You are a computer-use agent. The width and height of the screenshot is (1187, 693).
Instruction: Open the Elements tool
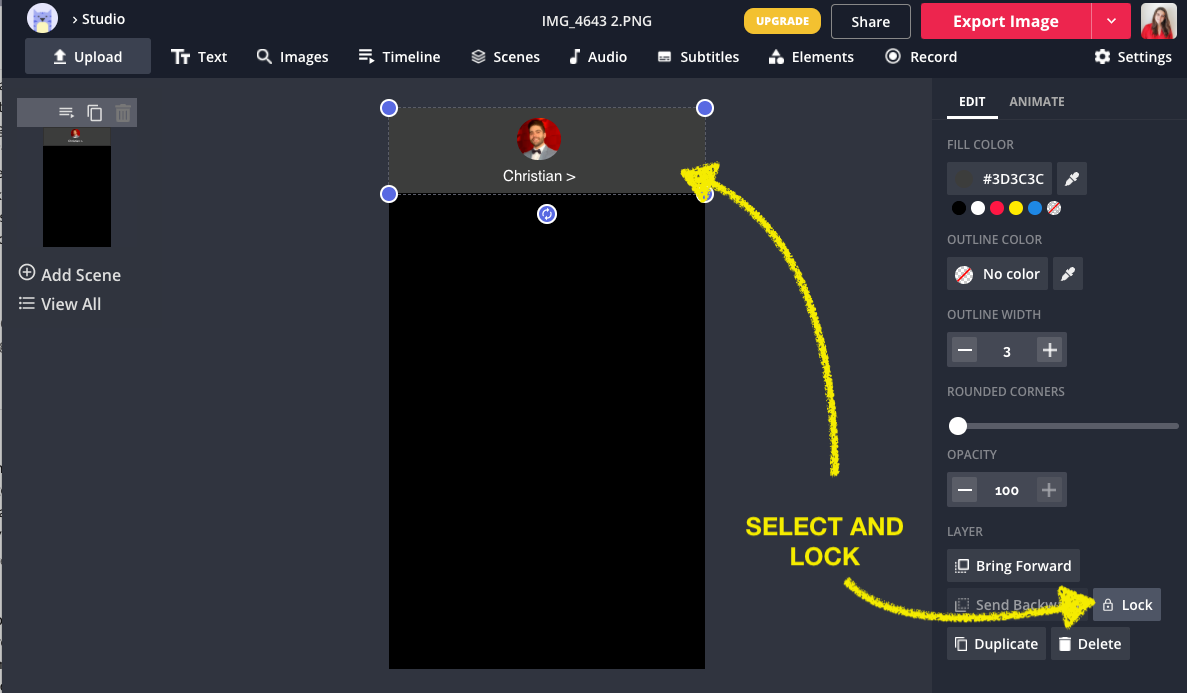coord(811,57)
